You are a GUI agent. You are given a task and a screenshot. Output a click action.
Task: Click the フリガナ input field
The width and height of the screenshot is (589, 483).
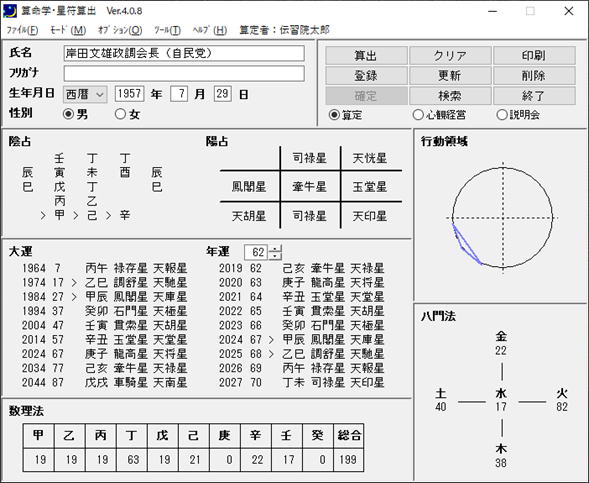click(184, 74)
